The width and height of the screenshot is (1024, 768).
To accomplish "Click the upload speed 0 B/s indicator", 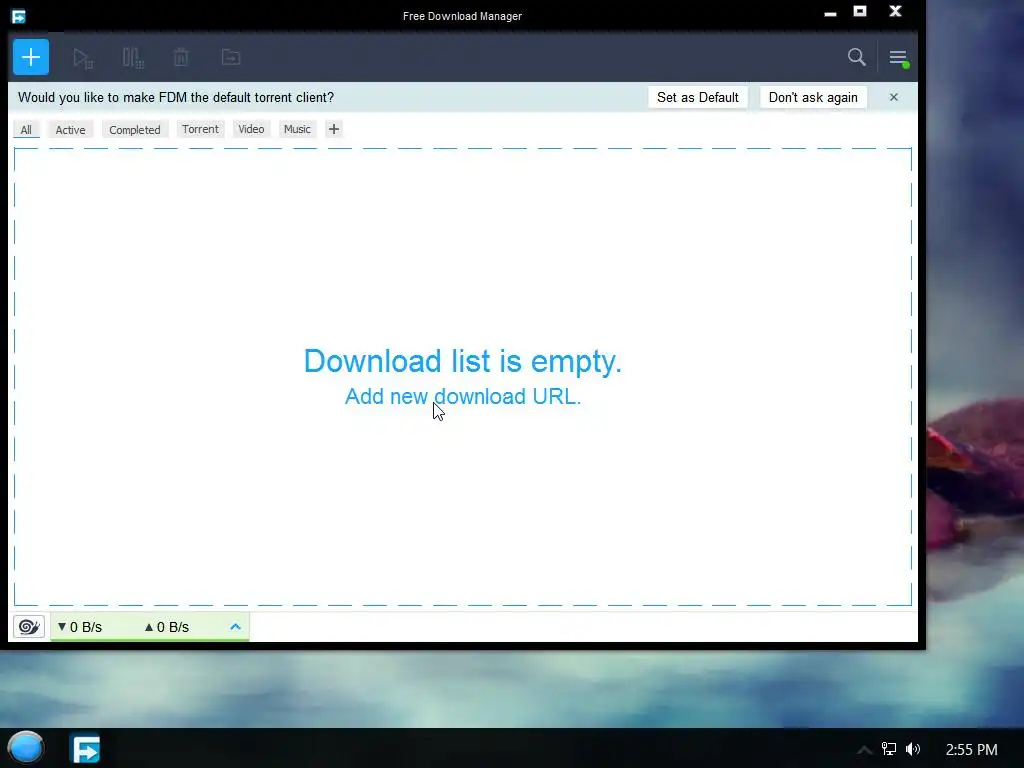I will coord(167,627).
